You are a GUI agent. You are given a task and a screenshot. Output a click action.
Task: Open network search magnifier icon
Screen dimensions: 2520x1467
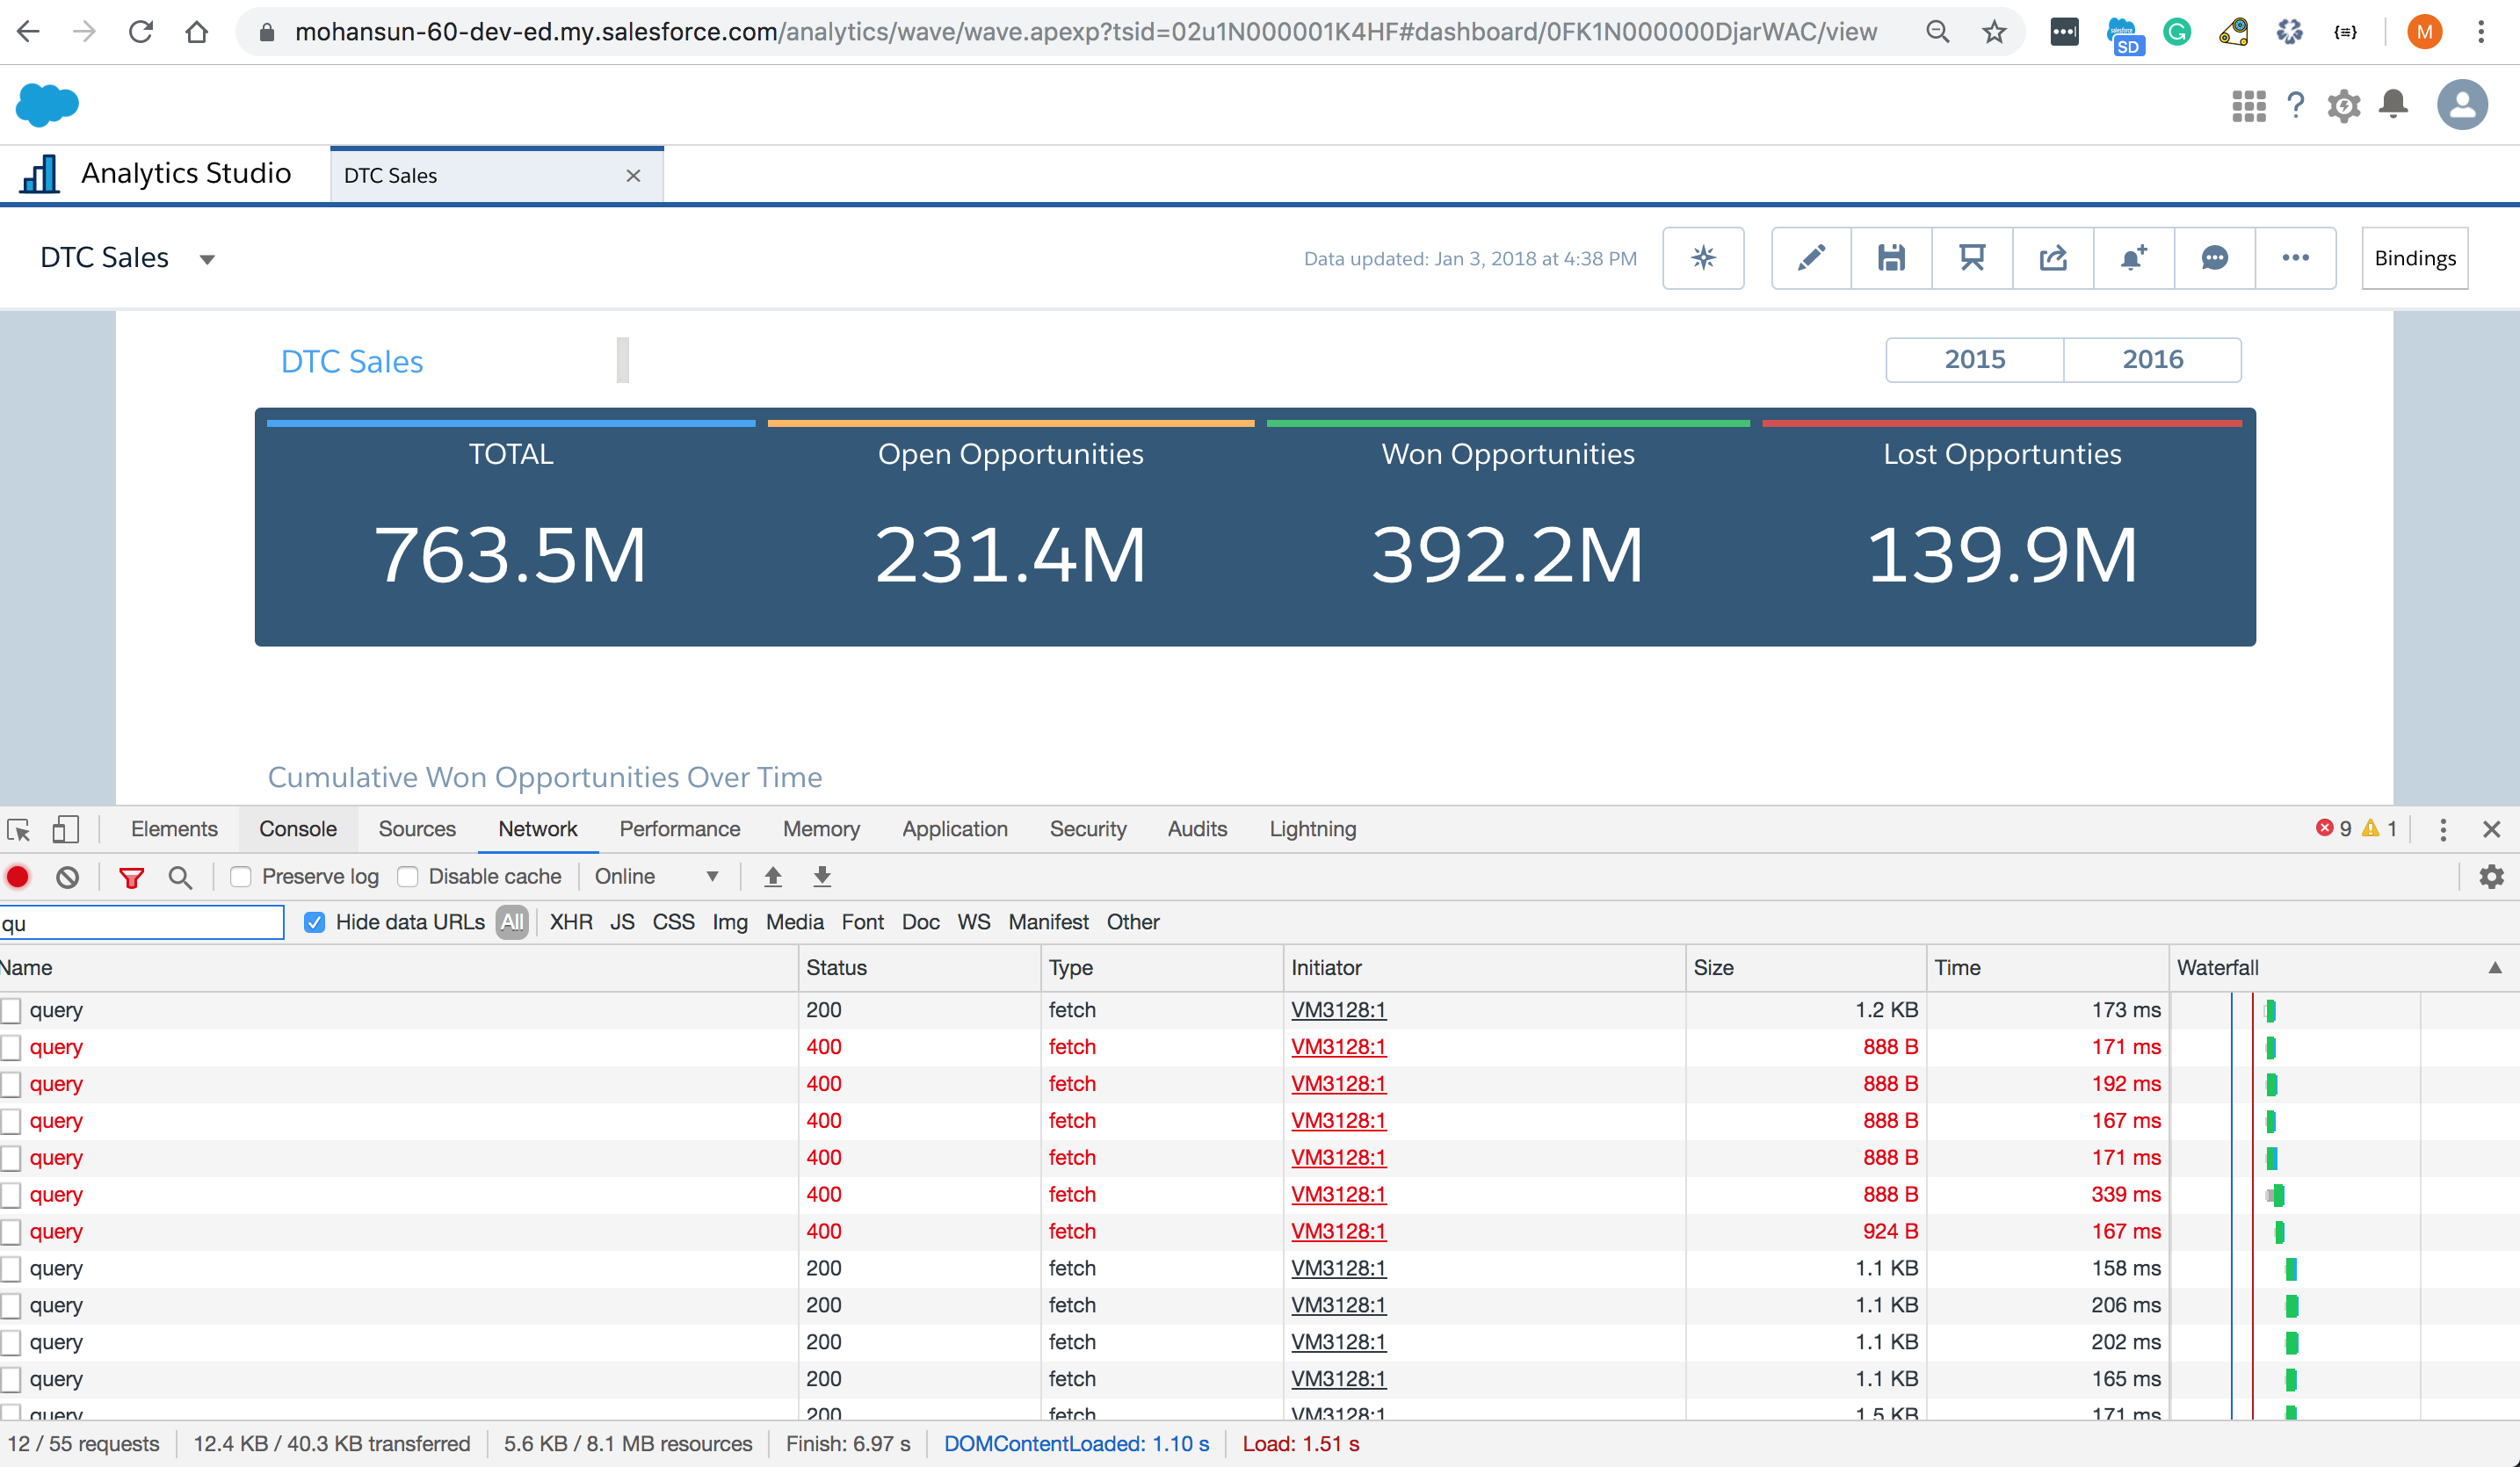[180, 877]
